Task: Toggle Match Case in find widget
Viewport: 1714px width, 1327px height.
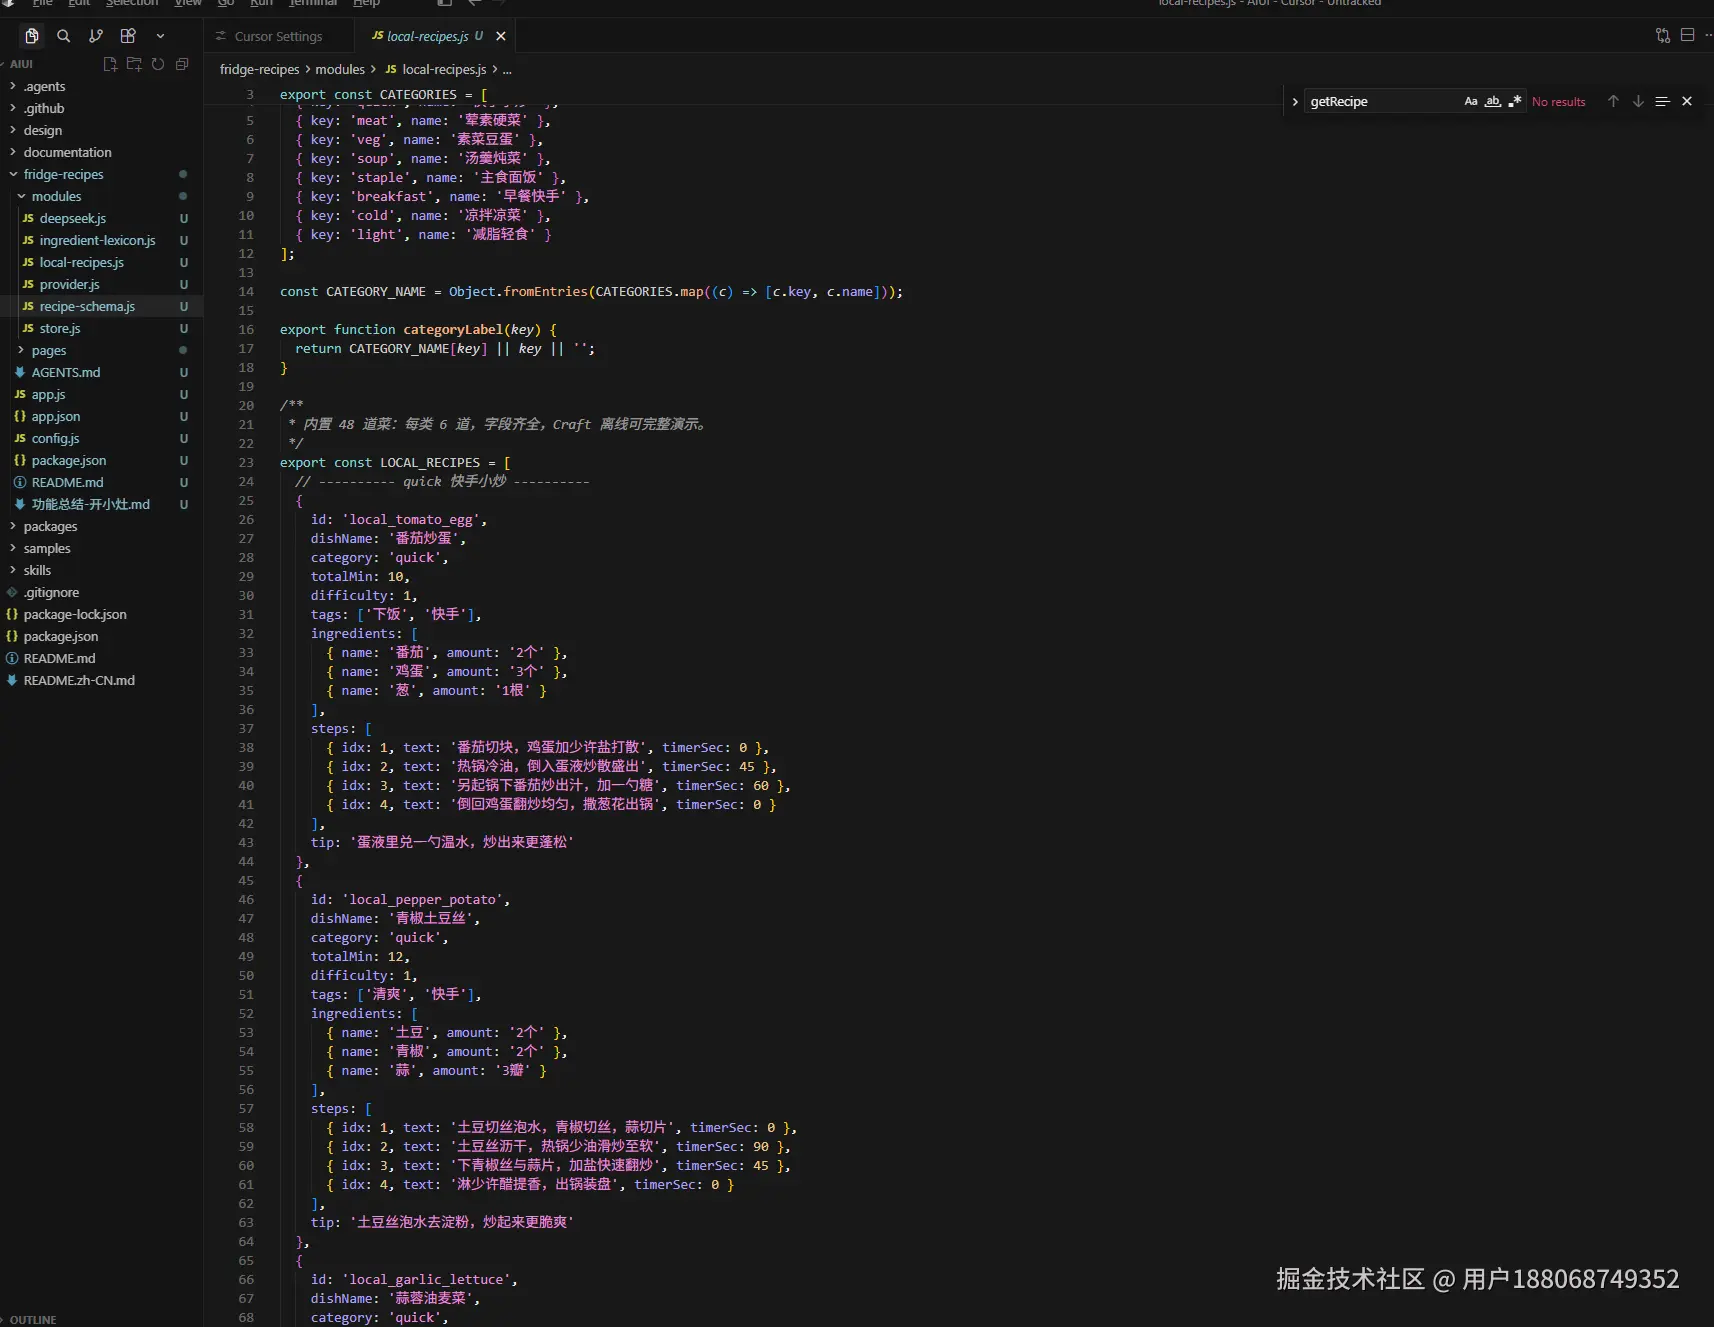Action: [x=1471, y=101]
